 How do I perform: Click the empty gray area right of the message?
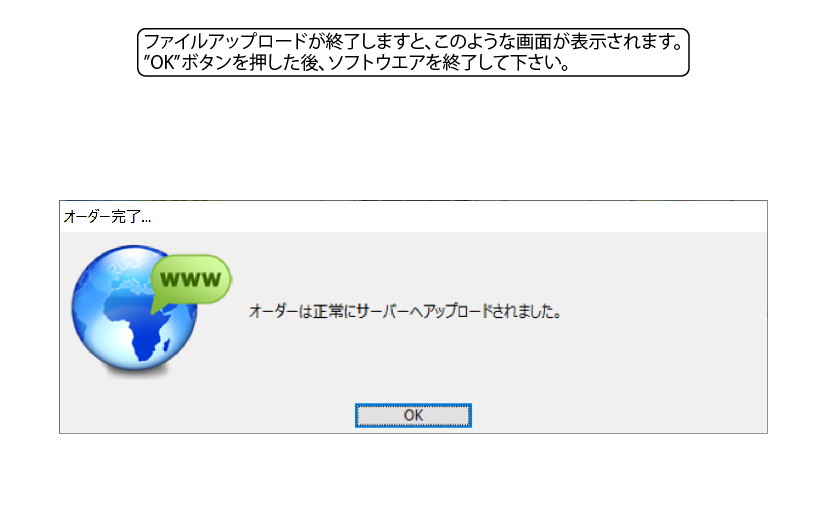(x=665, y=311)
